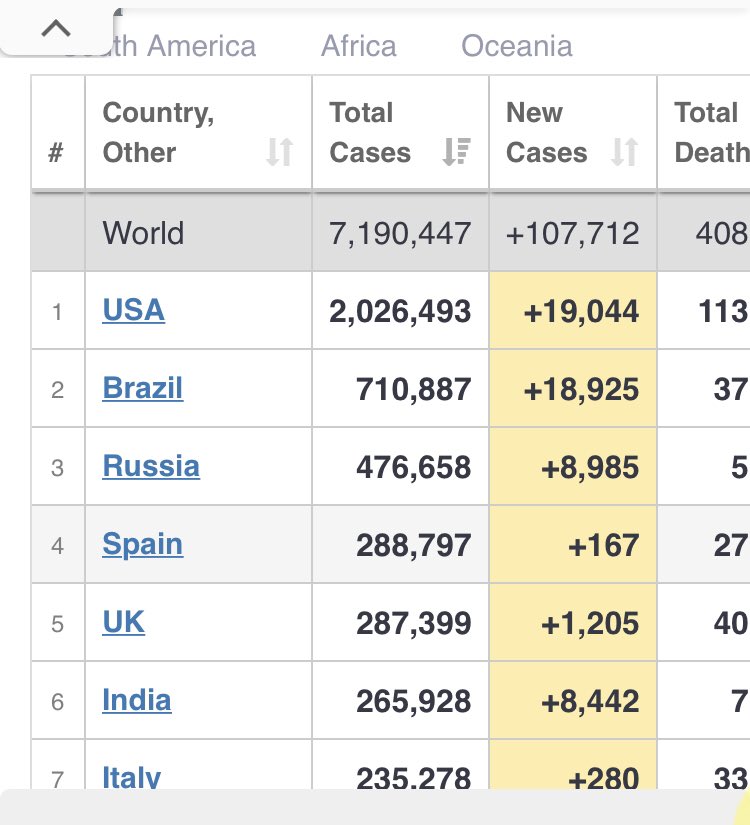750x825 pixels.
Task: Collapse panel using the up chevron button
Action: coord(56,28)
